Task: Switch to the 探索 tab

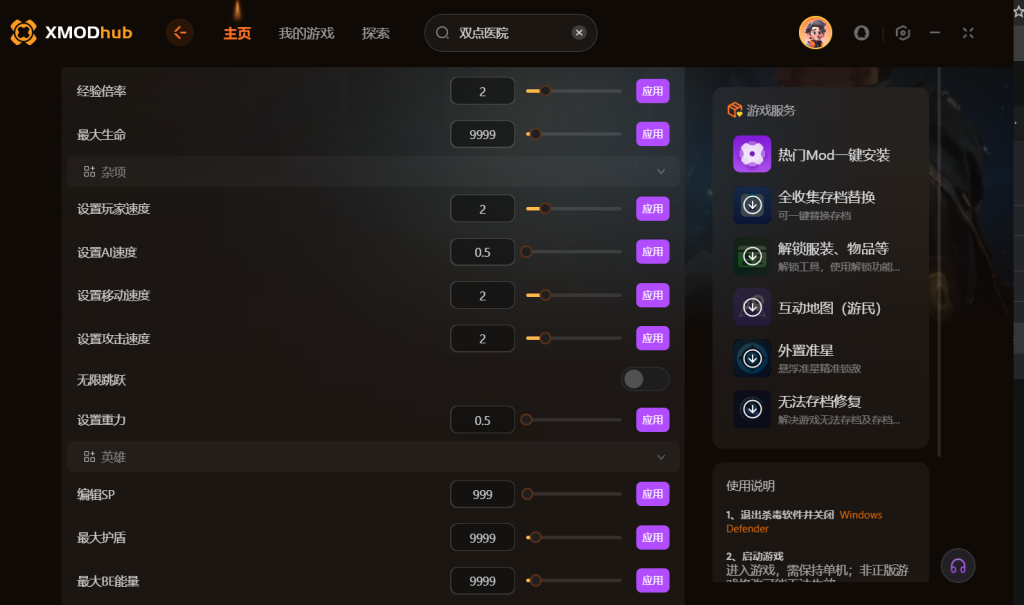Action: point(376,33)
